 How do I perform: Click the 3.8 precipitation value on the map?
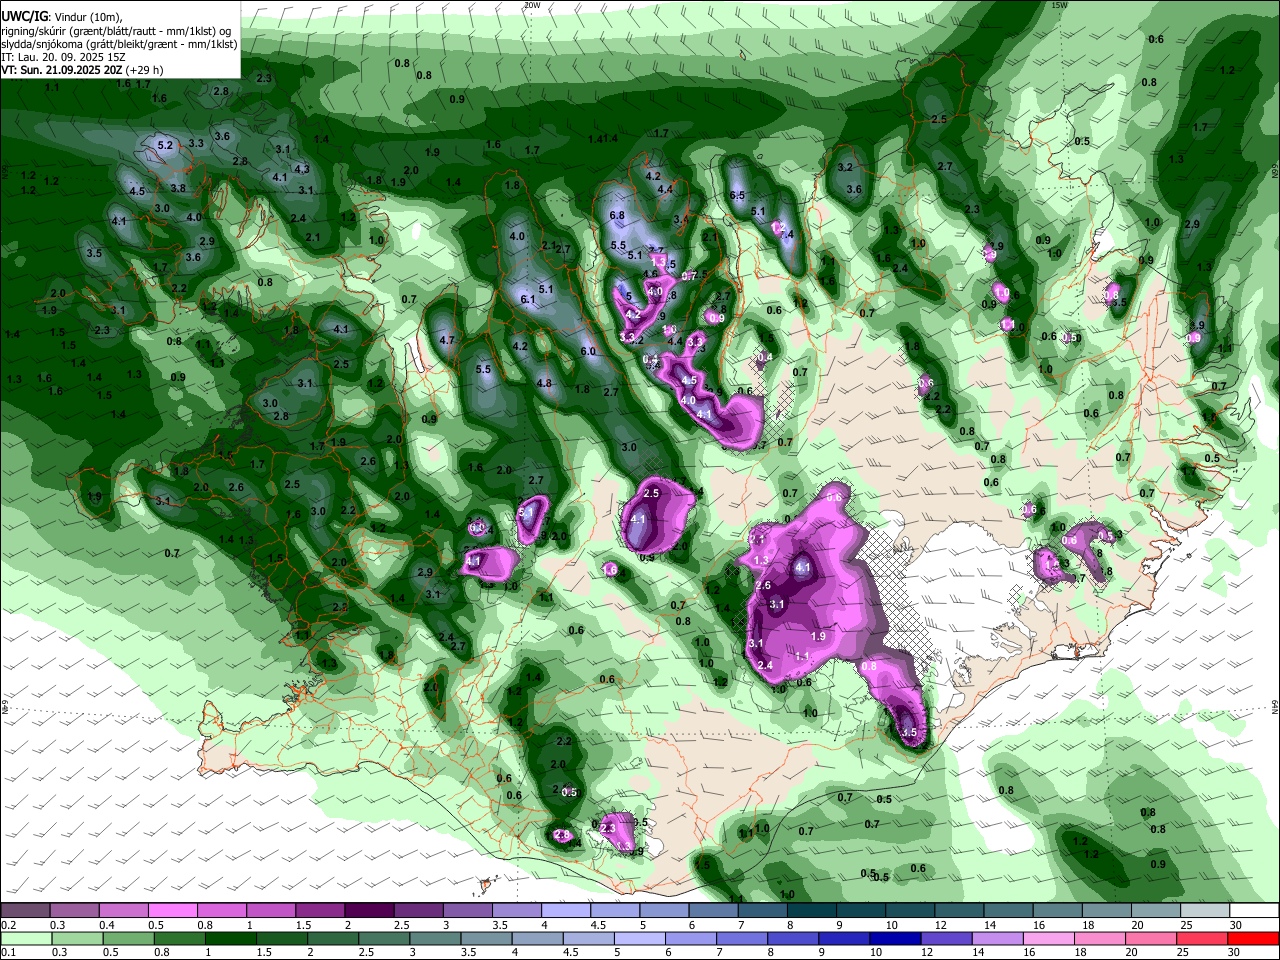177,188
